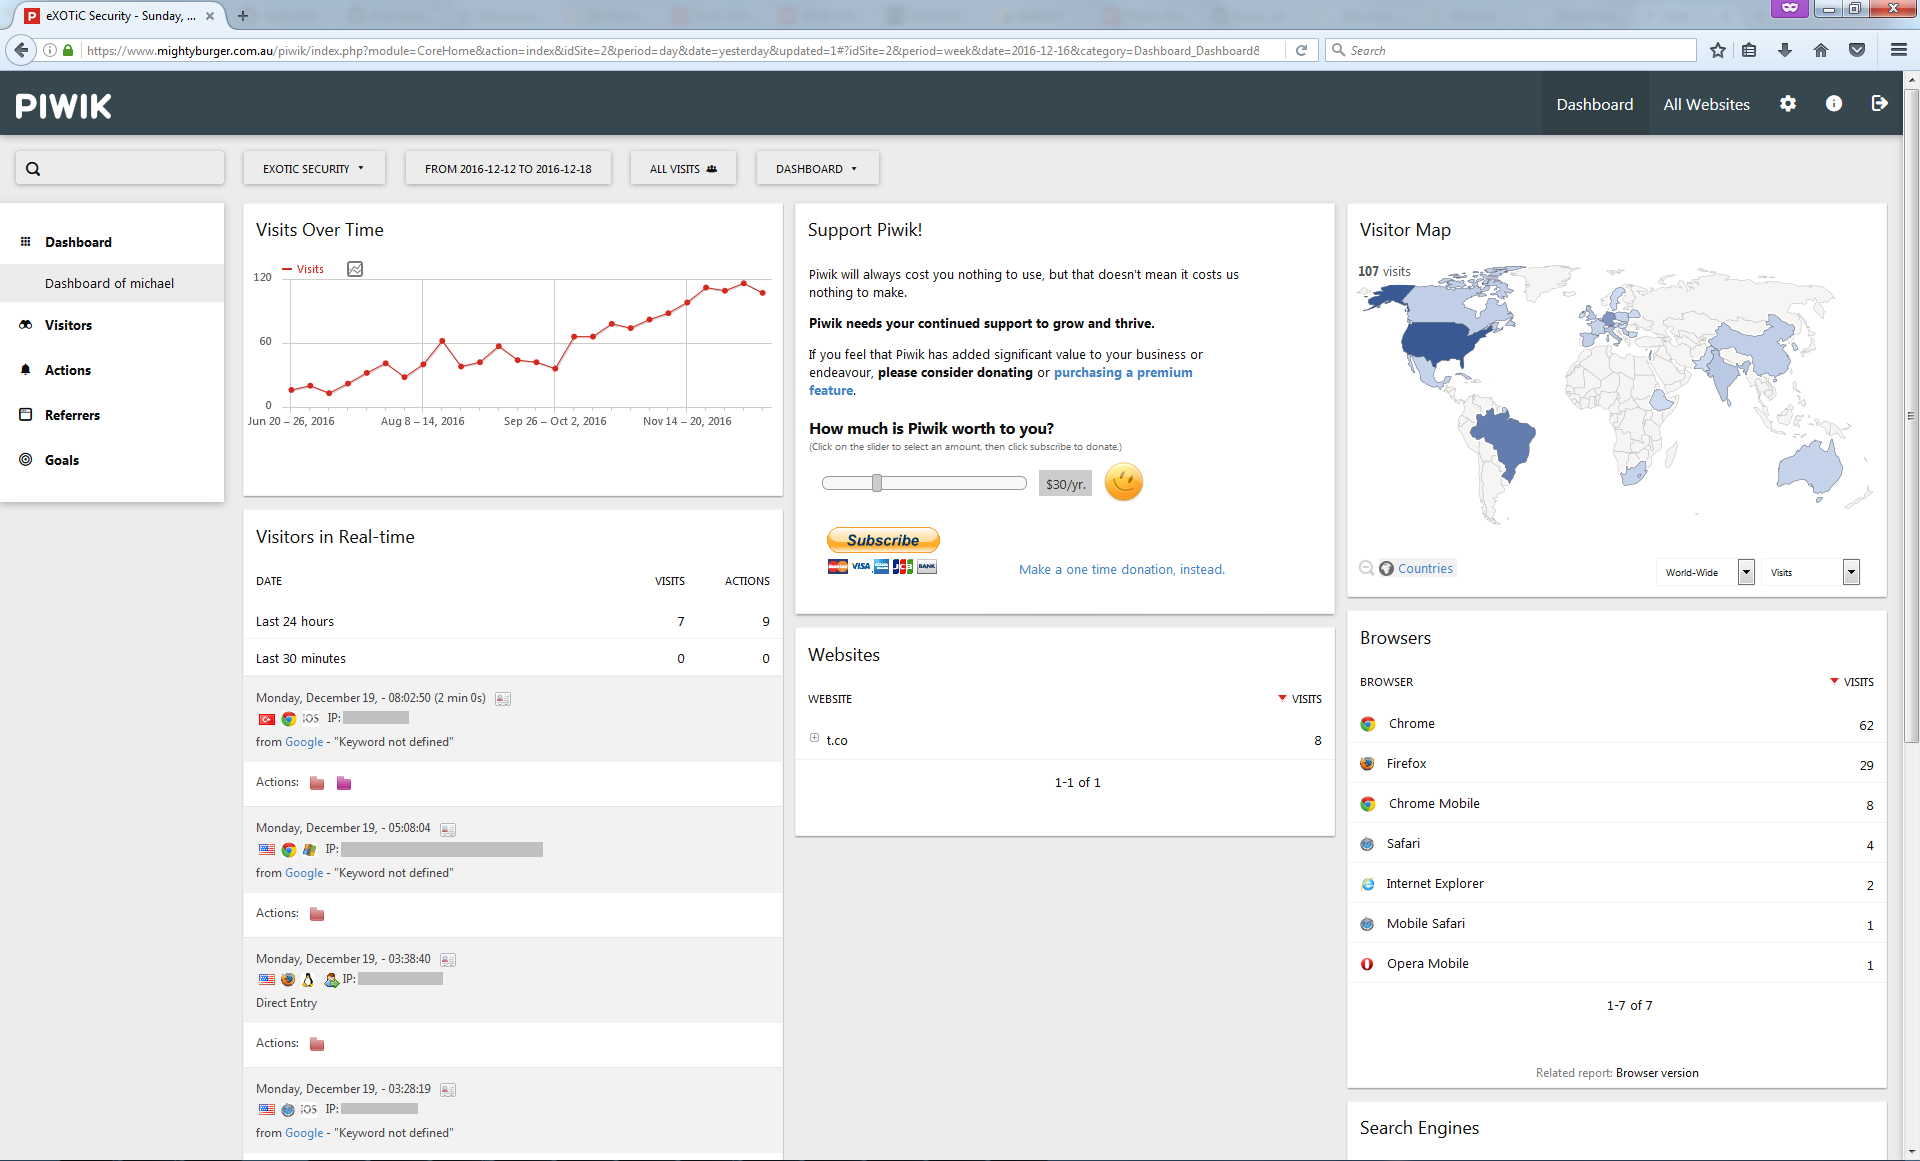
Task: Click the Piwik sidebar search field
Action: click(120, 168)
